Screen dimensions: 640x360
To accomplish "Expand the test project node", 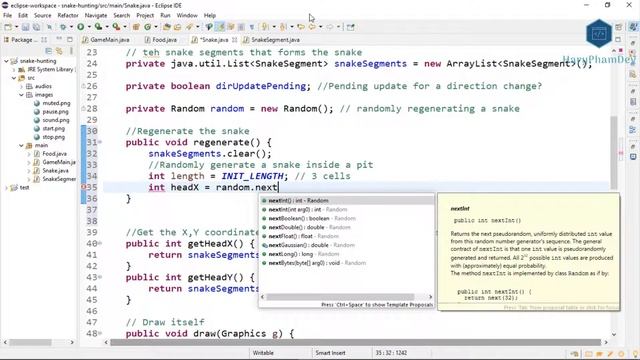I will [x=7, y=187].
